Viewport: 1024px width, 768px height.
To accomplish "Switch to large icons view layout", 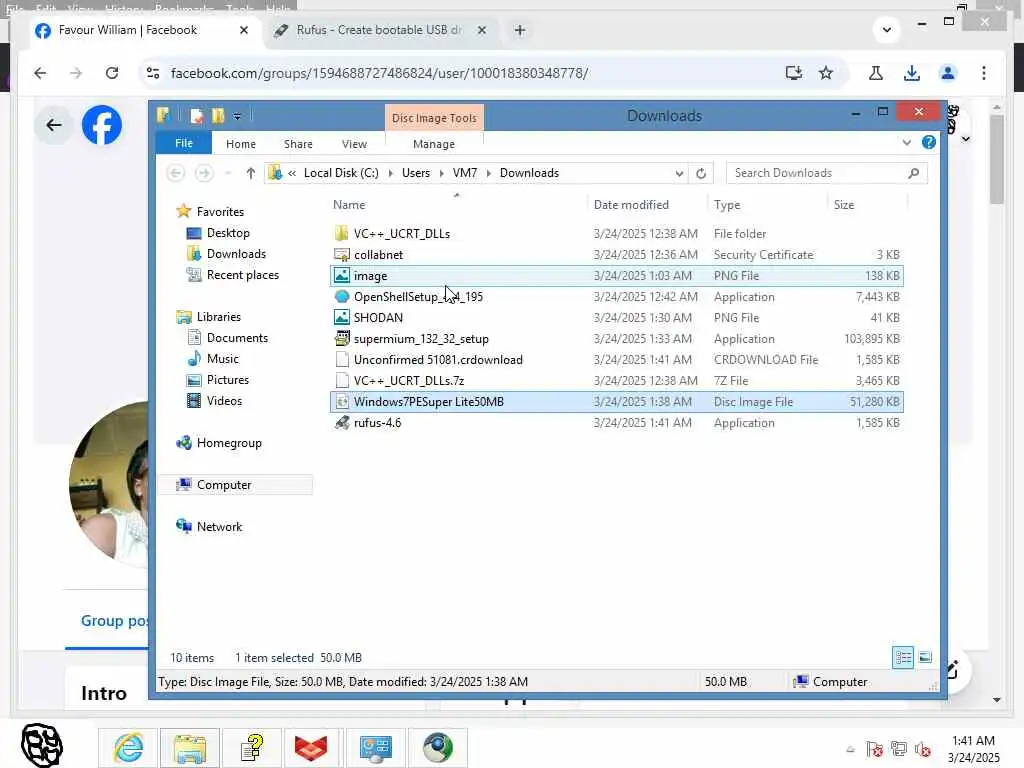I will [925, 657].
